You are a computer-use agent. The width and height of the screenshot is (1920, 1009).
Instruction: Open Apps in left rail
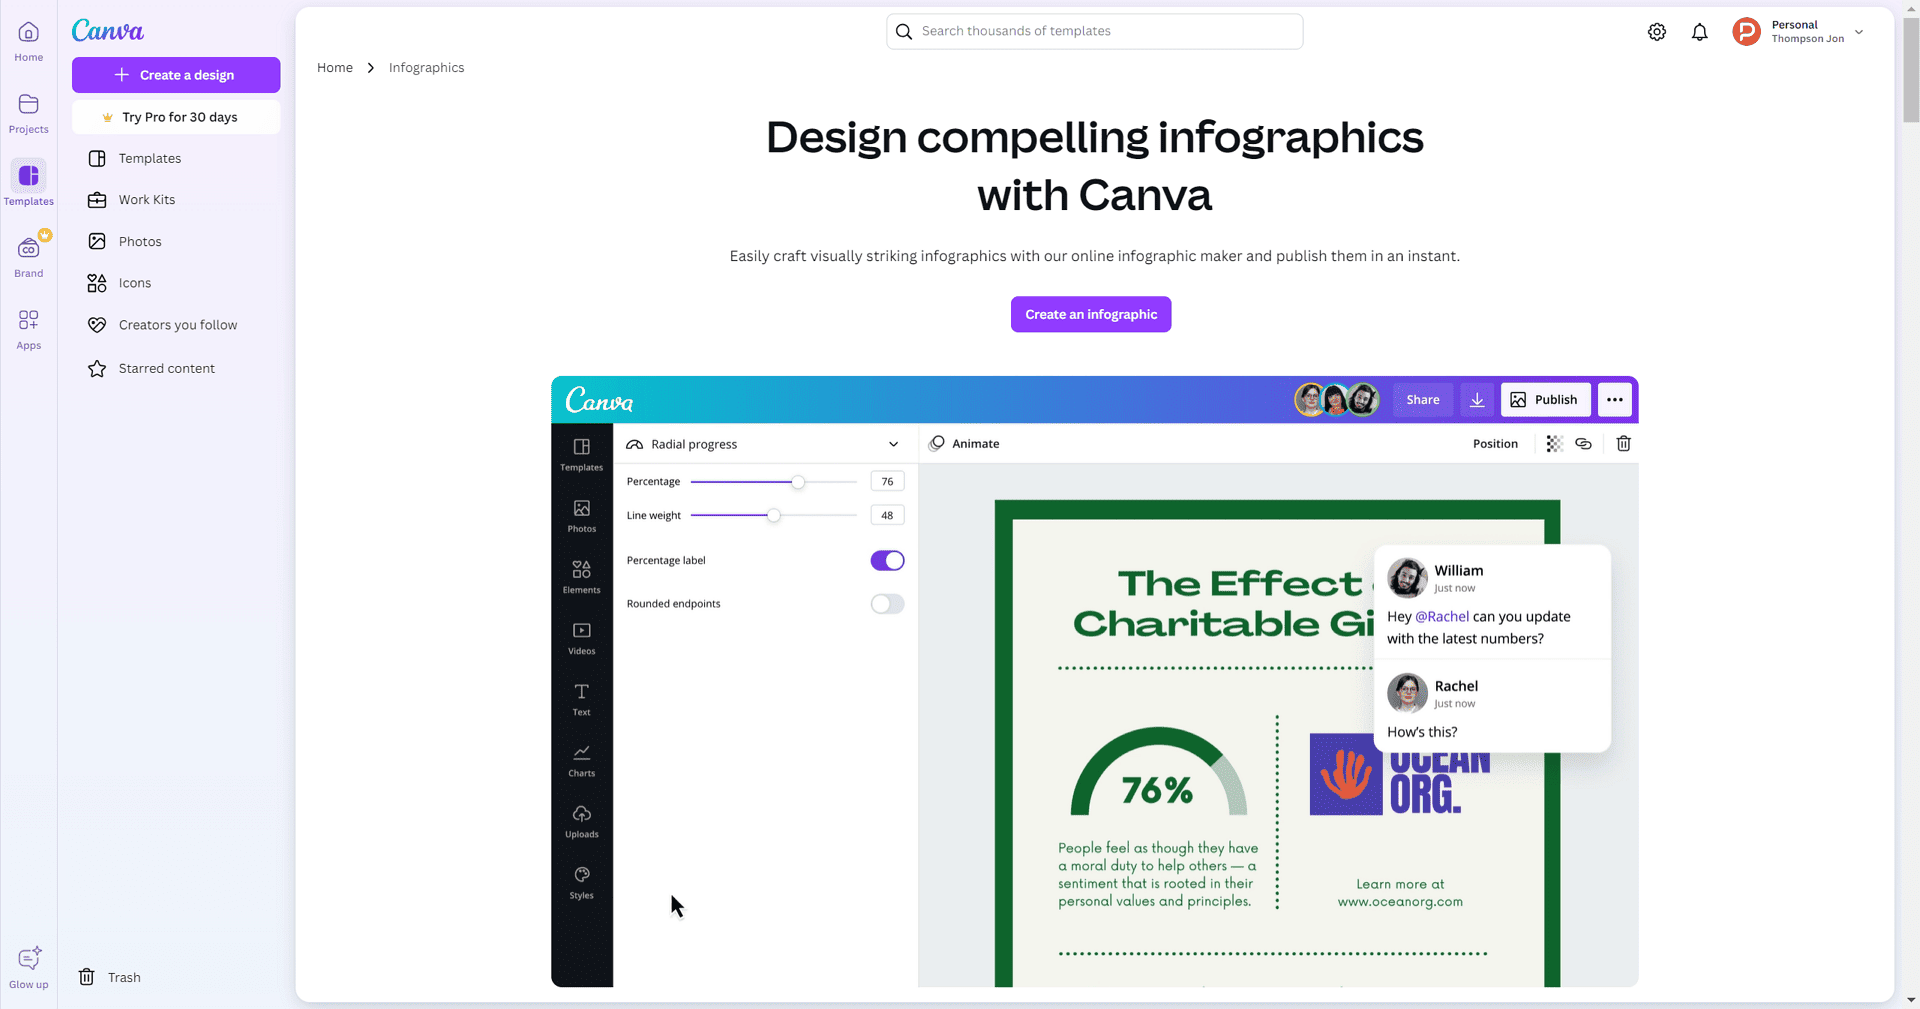point(28,329)
